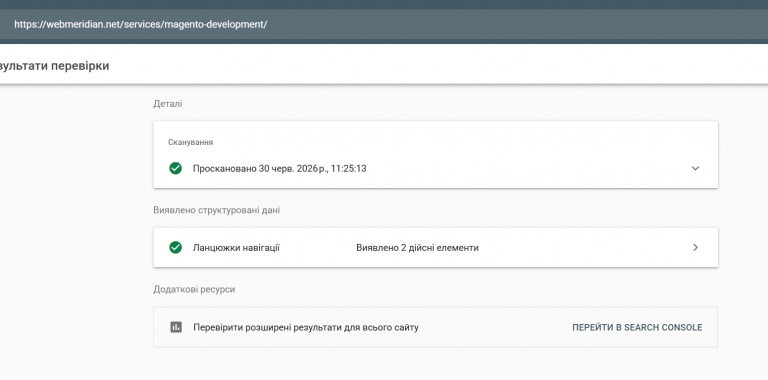Click Перевірити розширені результати для всього сайту
This screenshot has width=768, height=380.
306,328
